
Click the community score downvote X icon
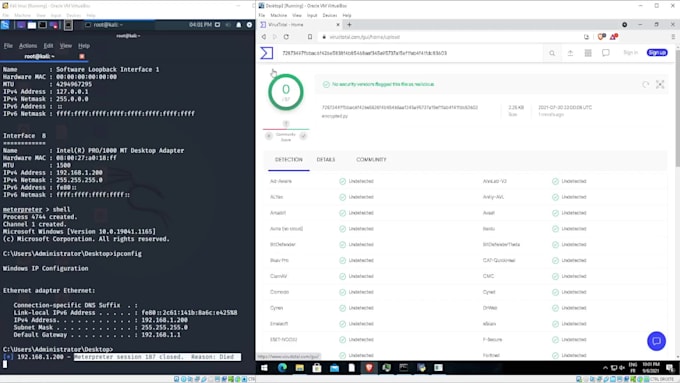tap(269, 136)
